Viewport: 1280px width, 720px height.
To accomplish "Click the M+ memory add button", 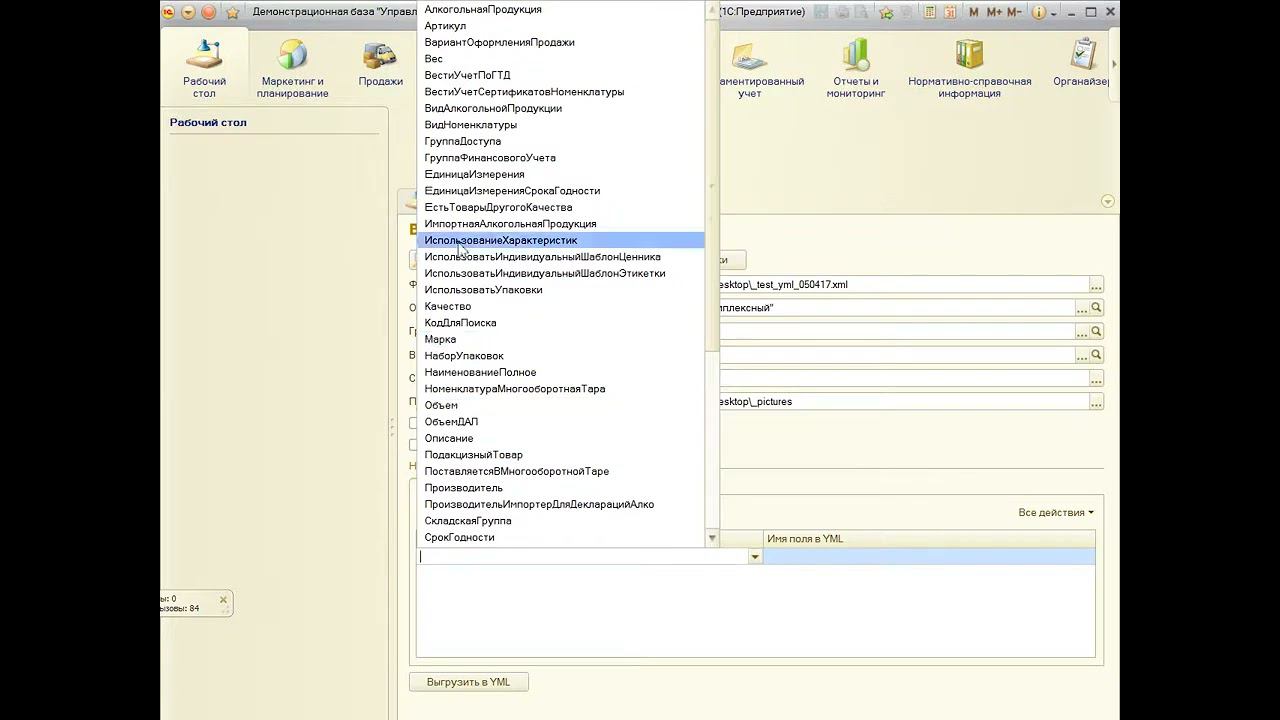I will coord(994,12).
